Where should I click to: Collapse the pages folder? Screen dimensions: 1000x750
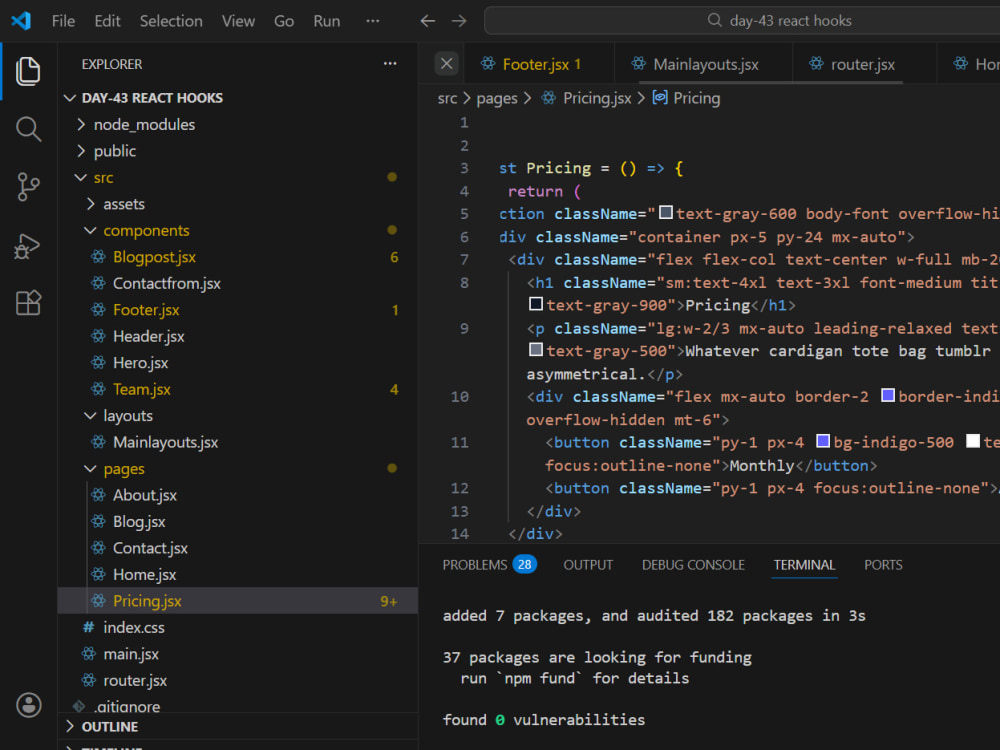tap(90, 469)
